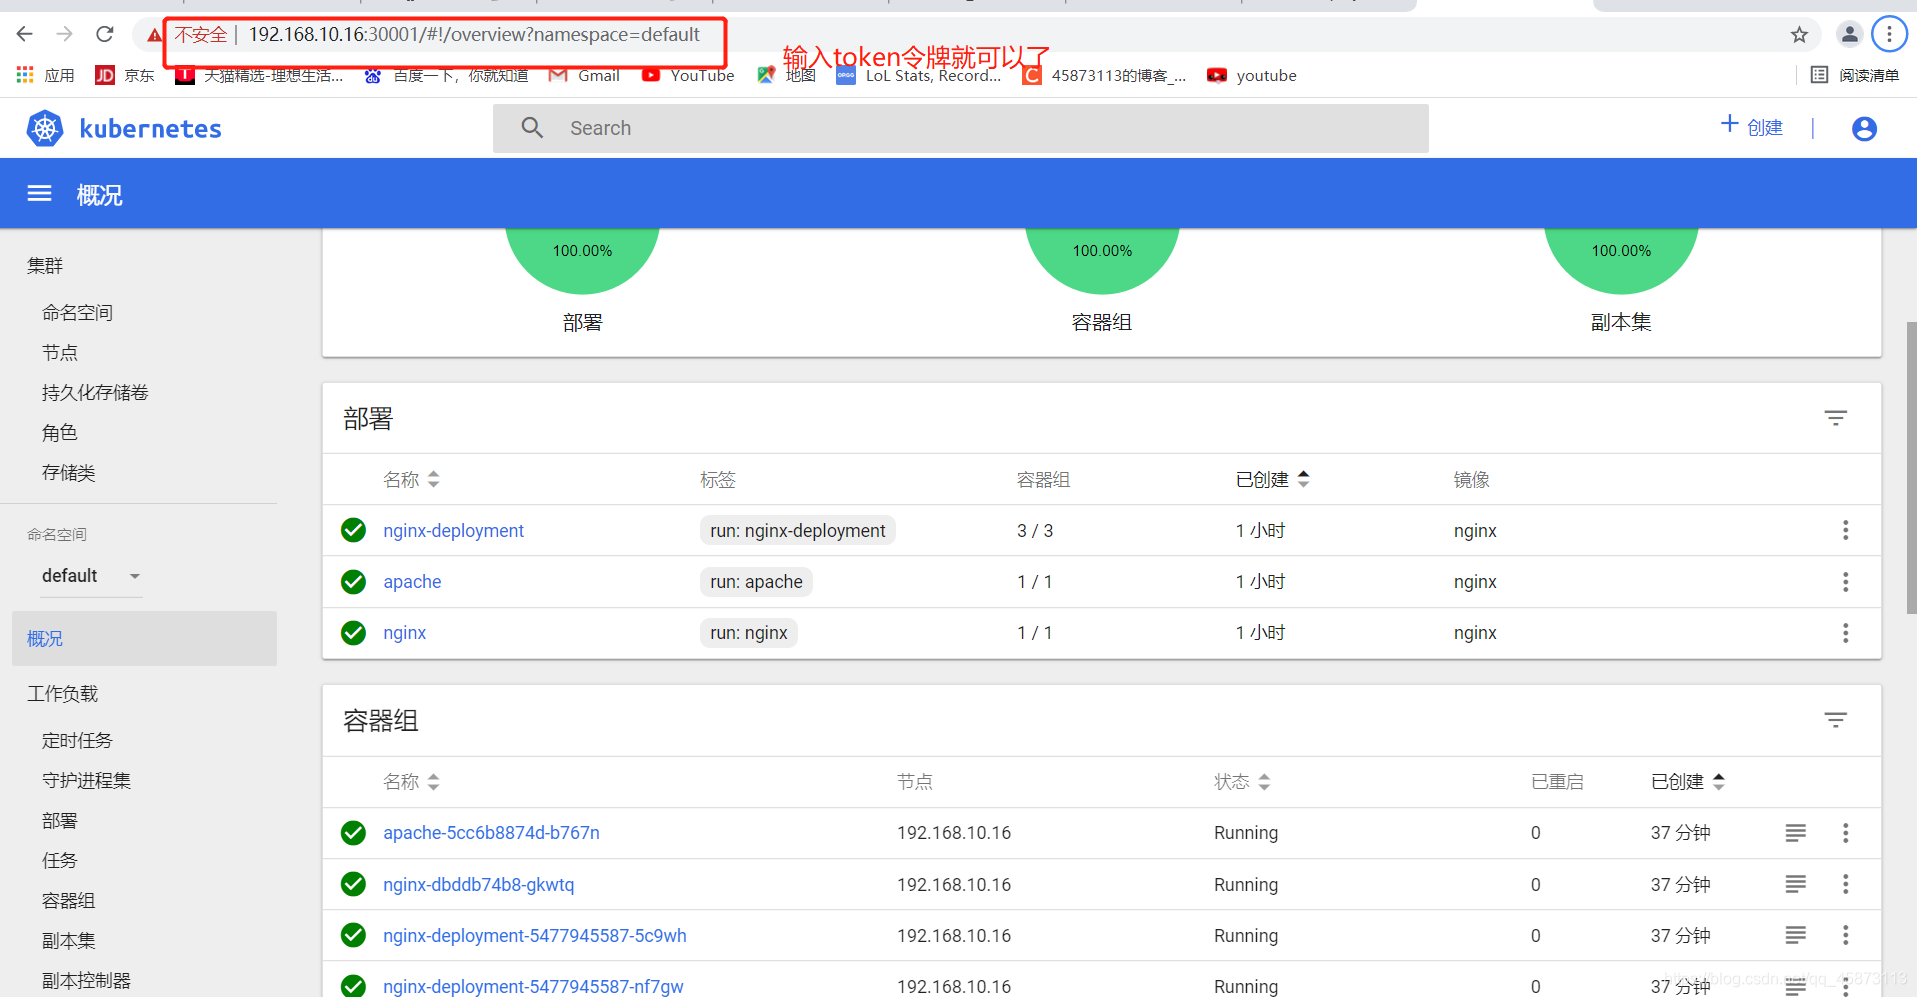
Task: Sort pods by 状态 column
Action: [1242, 782]
